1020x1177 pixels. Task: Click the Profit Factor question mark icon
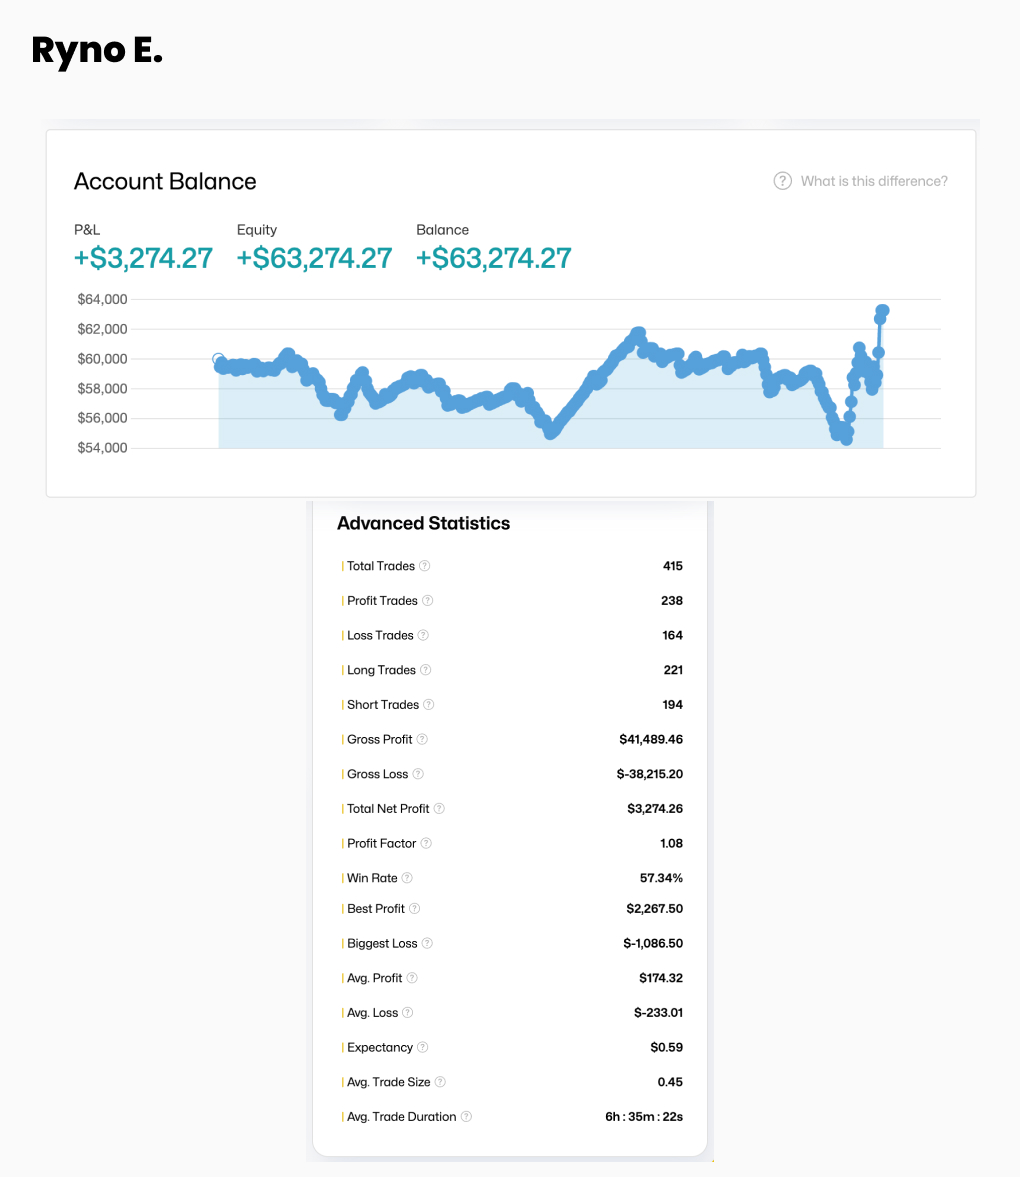(x=427, y=844)
